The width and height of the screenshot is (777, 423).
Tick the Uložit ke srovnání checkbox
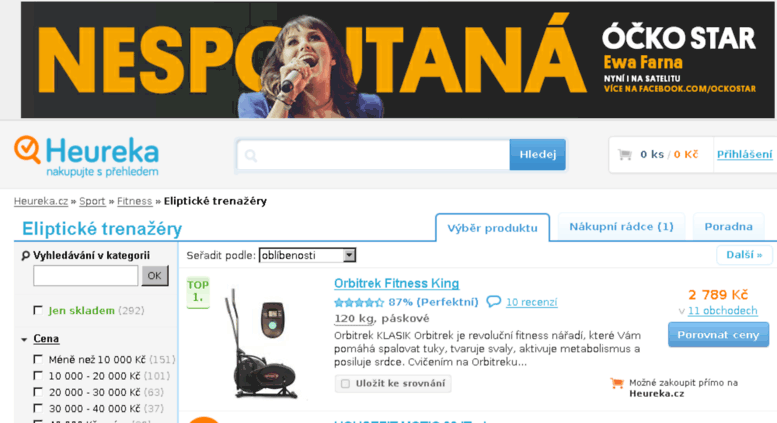[345, 383]
